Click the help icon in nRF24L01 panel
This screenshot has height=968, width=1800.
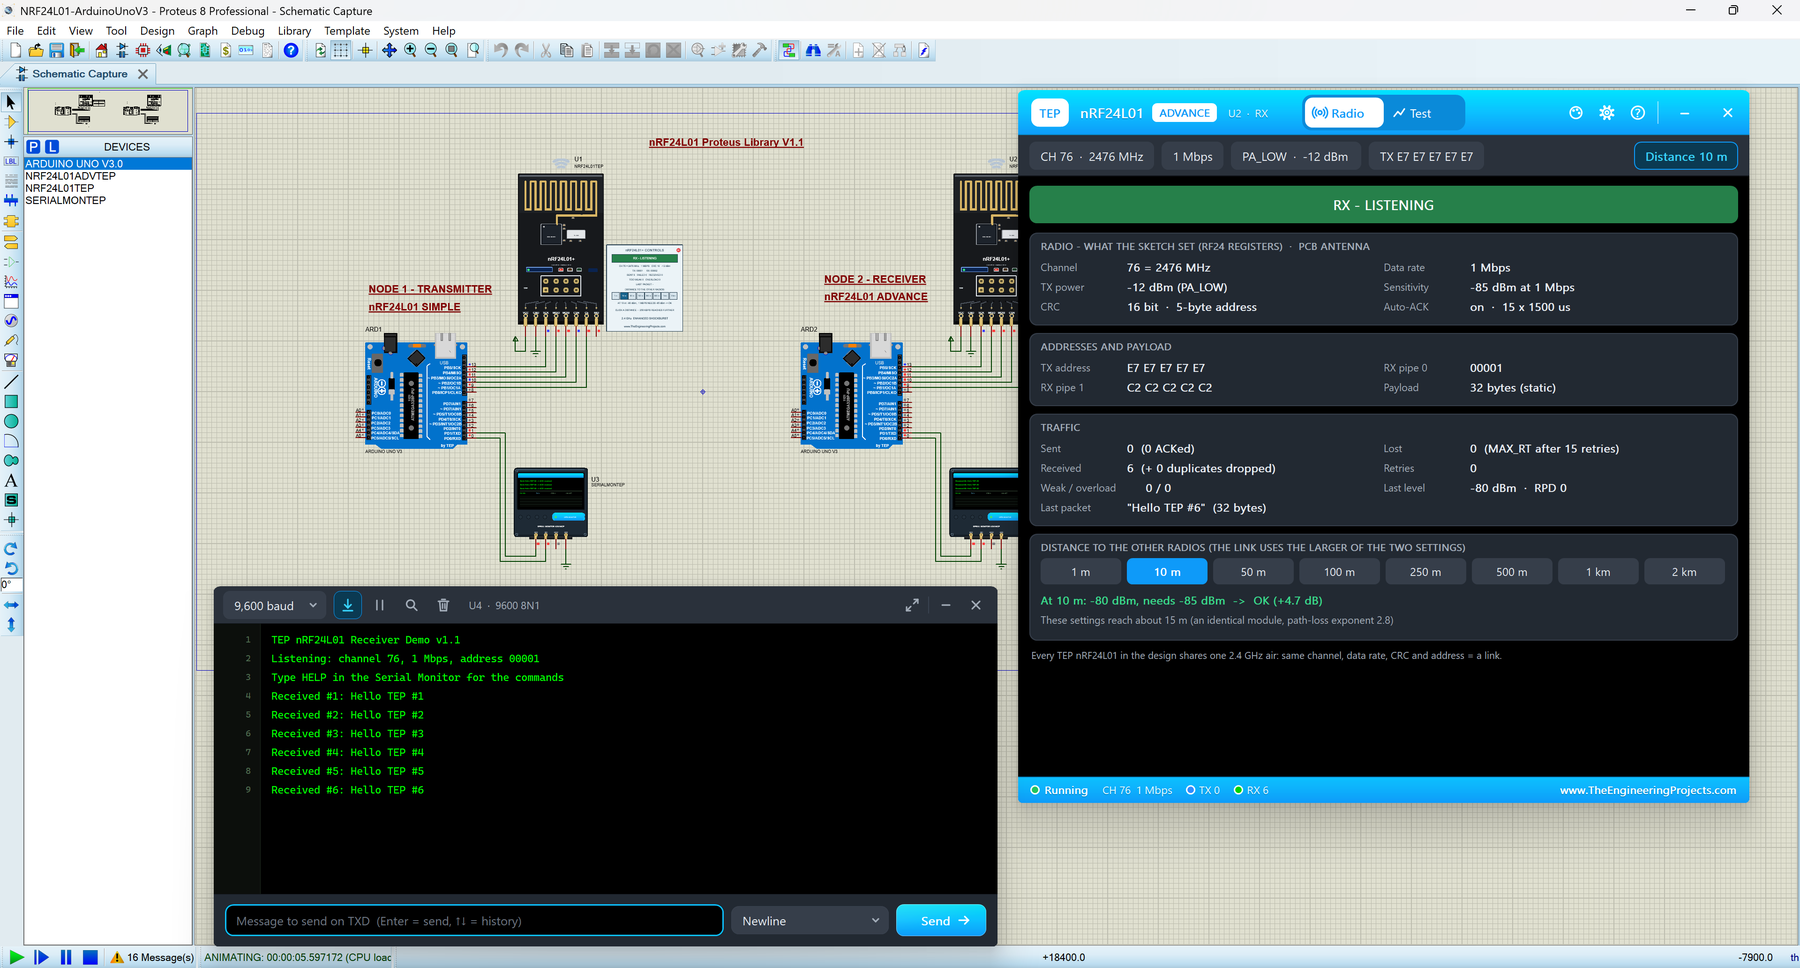point(1638,113)
